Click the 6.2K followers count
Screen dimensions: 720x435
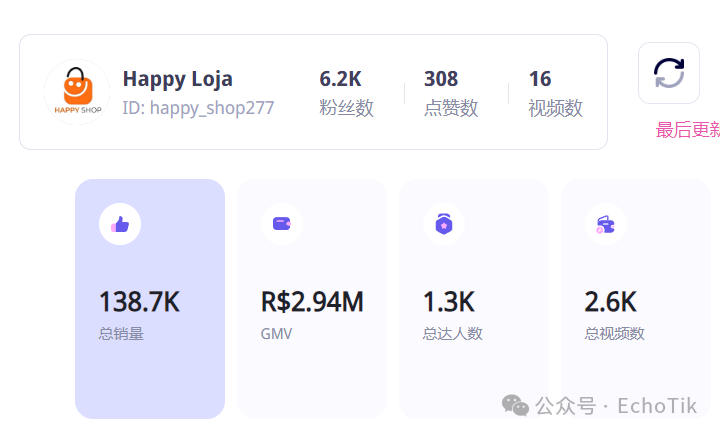[339, 79]
